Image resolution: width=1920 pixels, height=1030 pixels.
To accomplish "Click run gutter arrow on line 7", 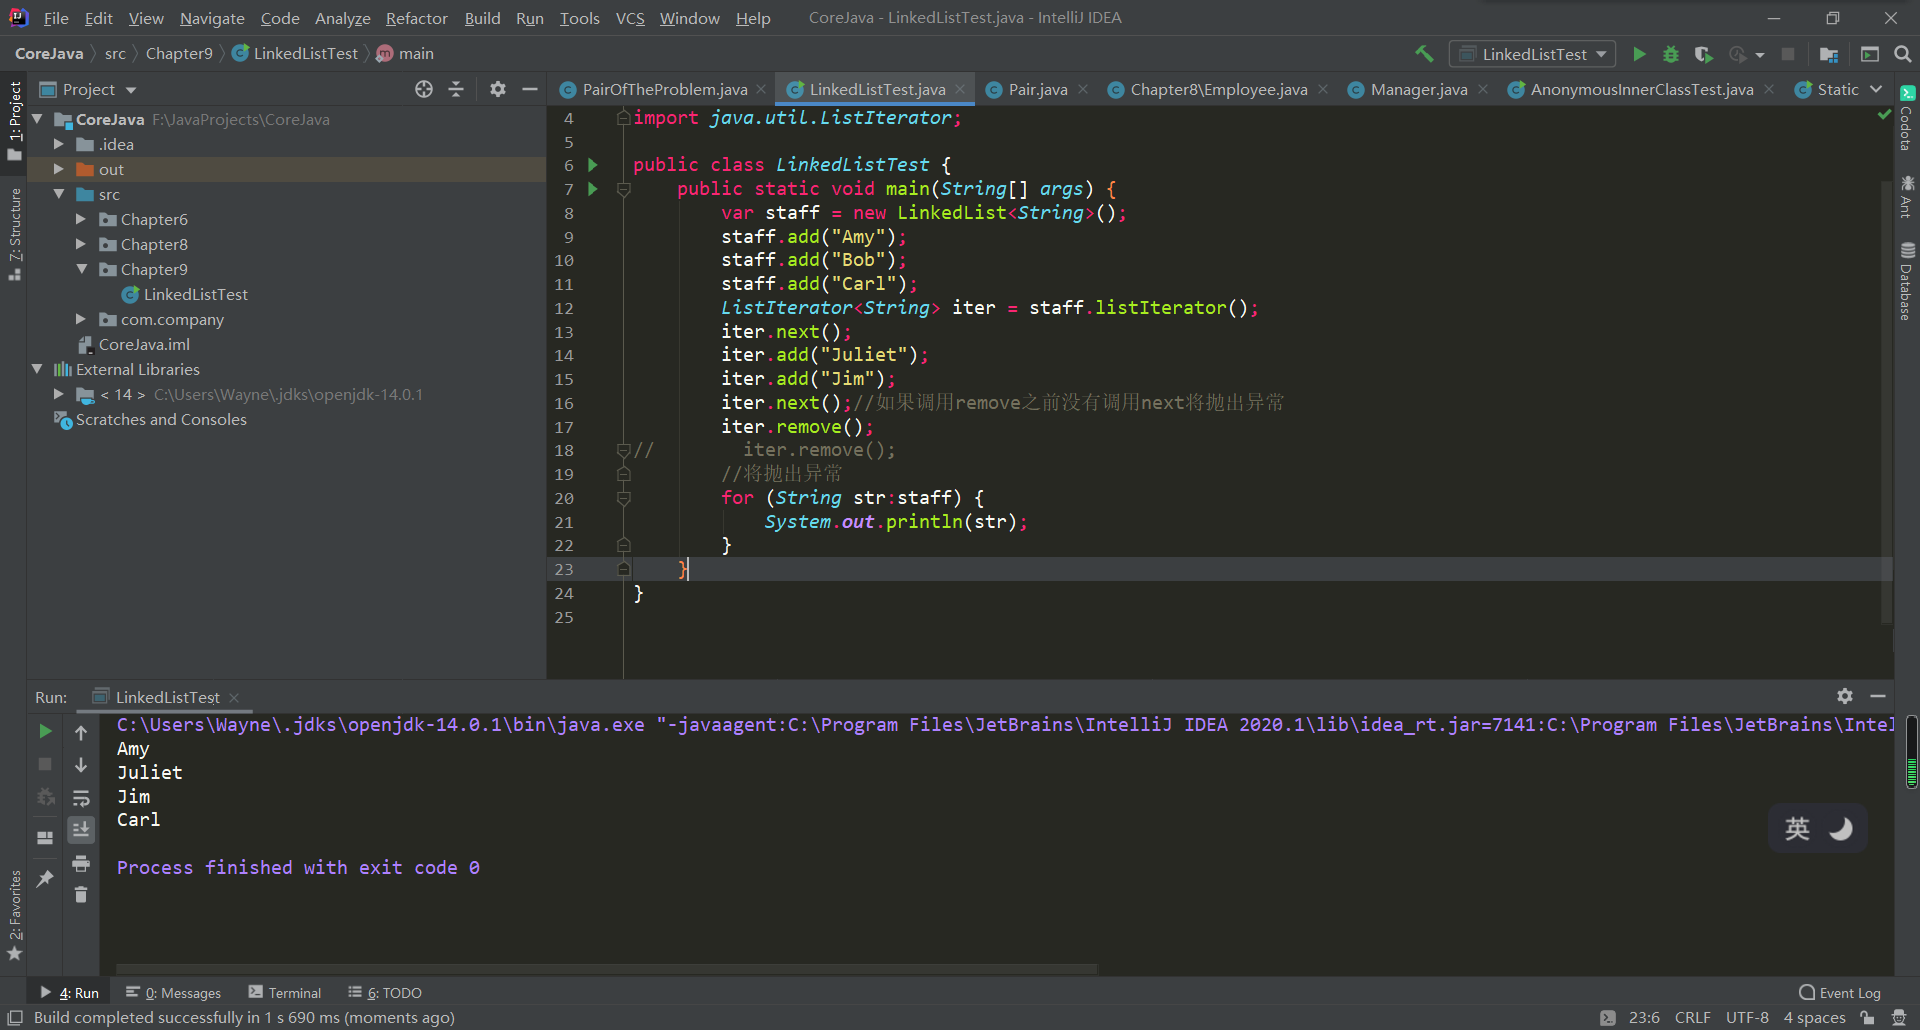I will coord(593,189).
